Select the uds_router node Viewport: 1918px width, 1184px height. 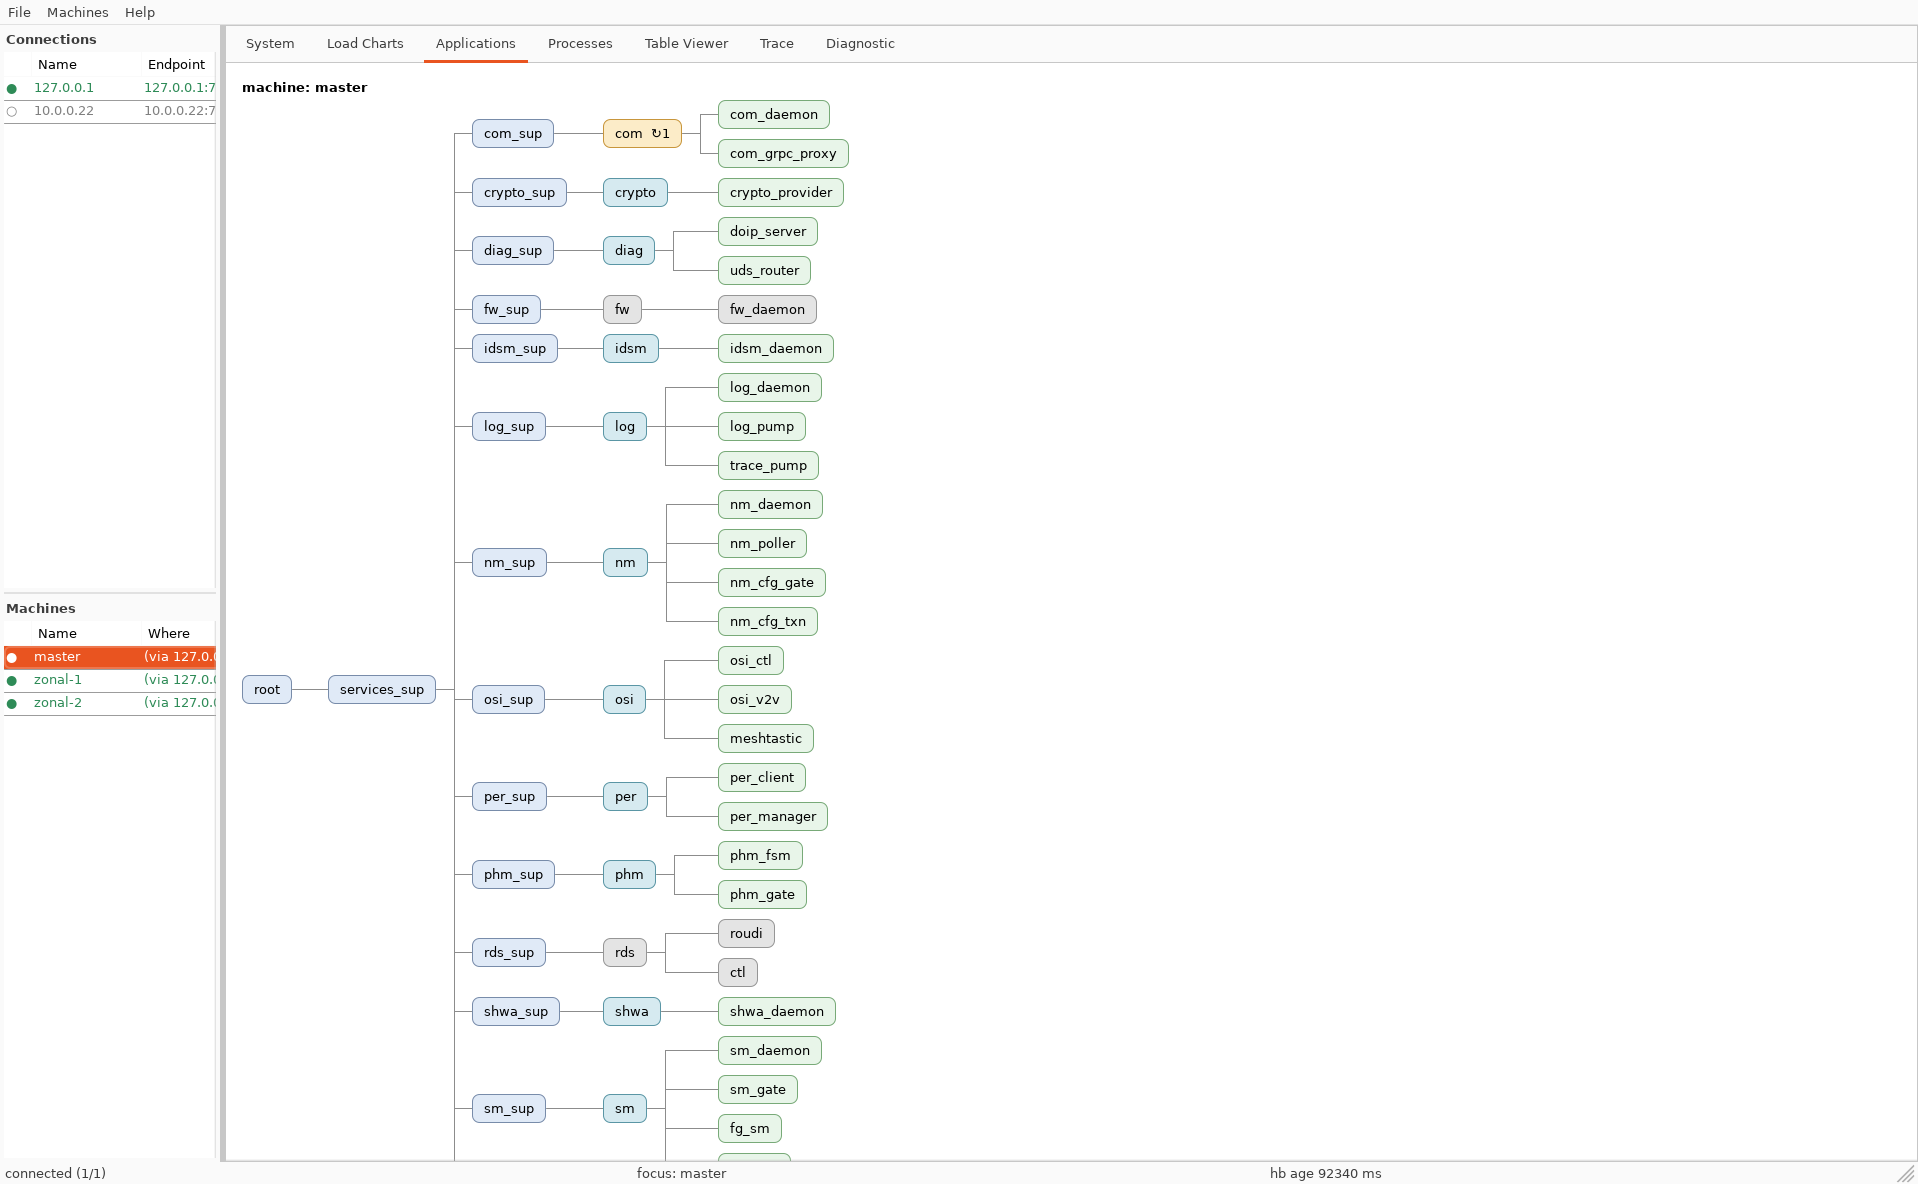[x=764, y=271]
